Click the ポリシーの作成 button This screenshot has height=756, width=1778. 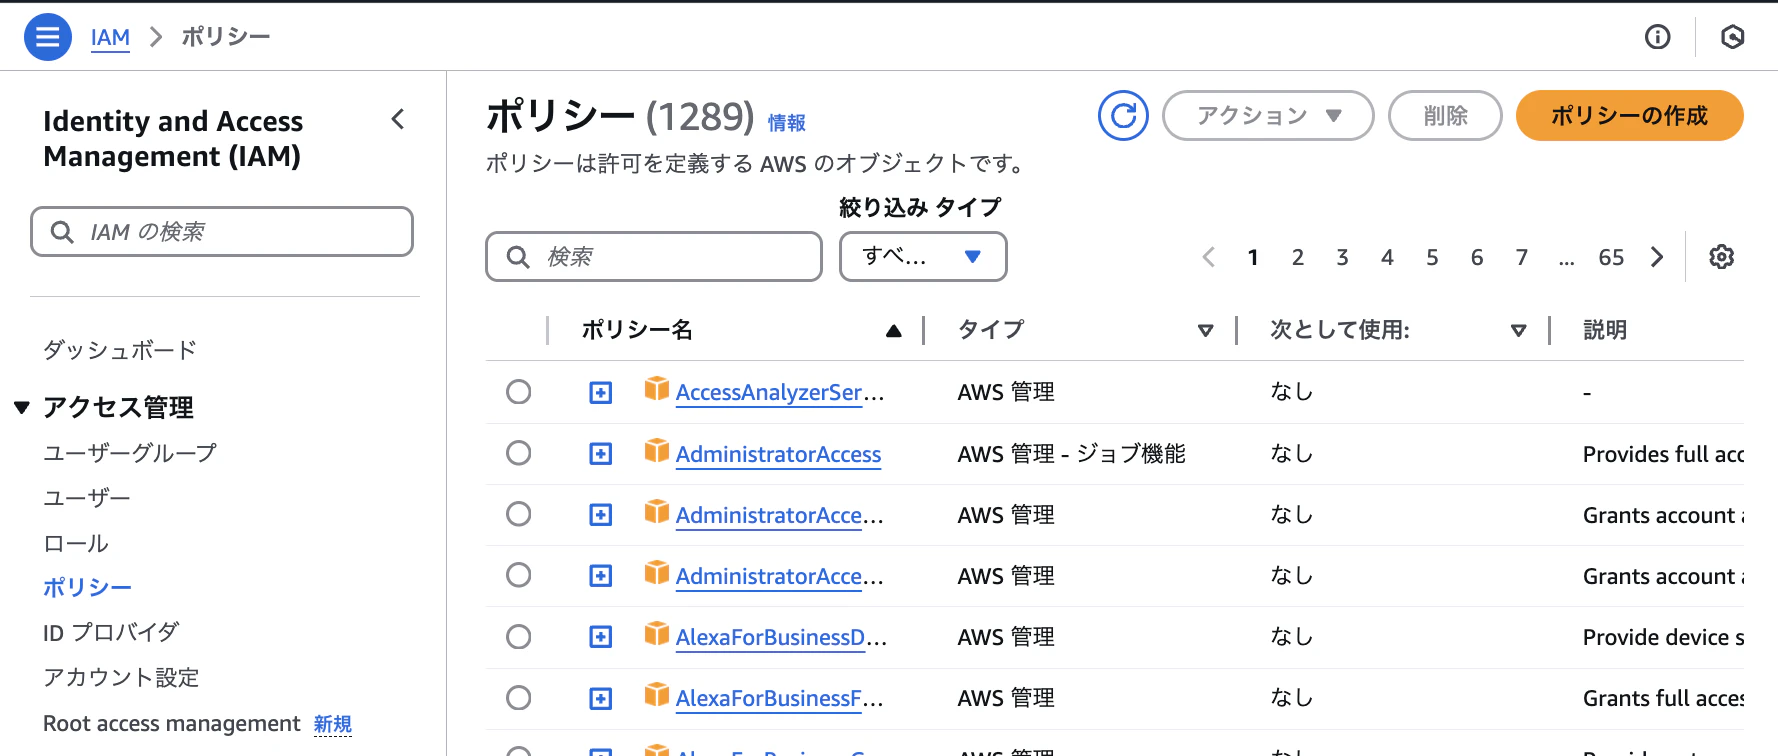coord(1630,116)
